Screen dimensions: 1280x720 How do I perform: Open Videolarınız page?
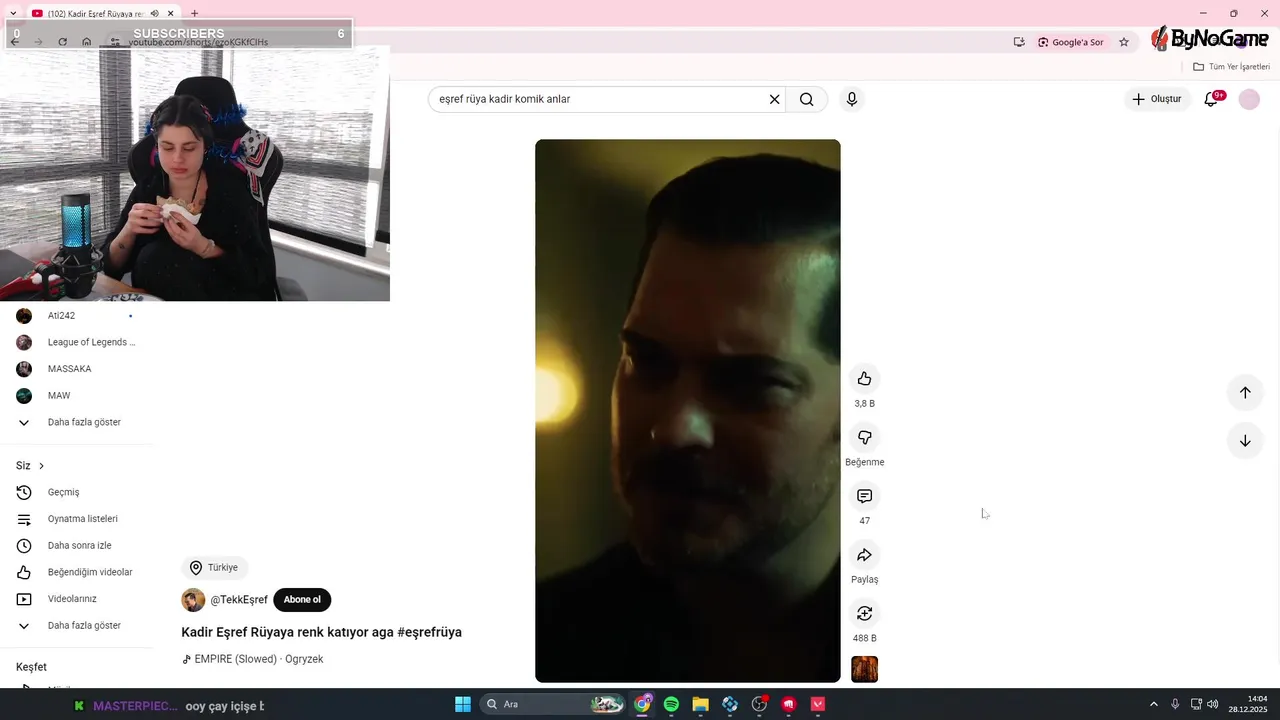pyautogui.click(x=76, y=599)
